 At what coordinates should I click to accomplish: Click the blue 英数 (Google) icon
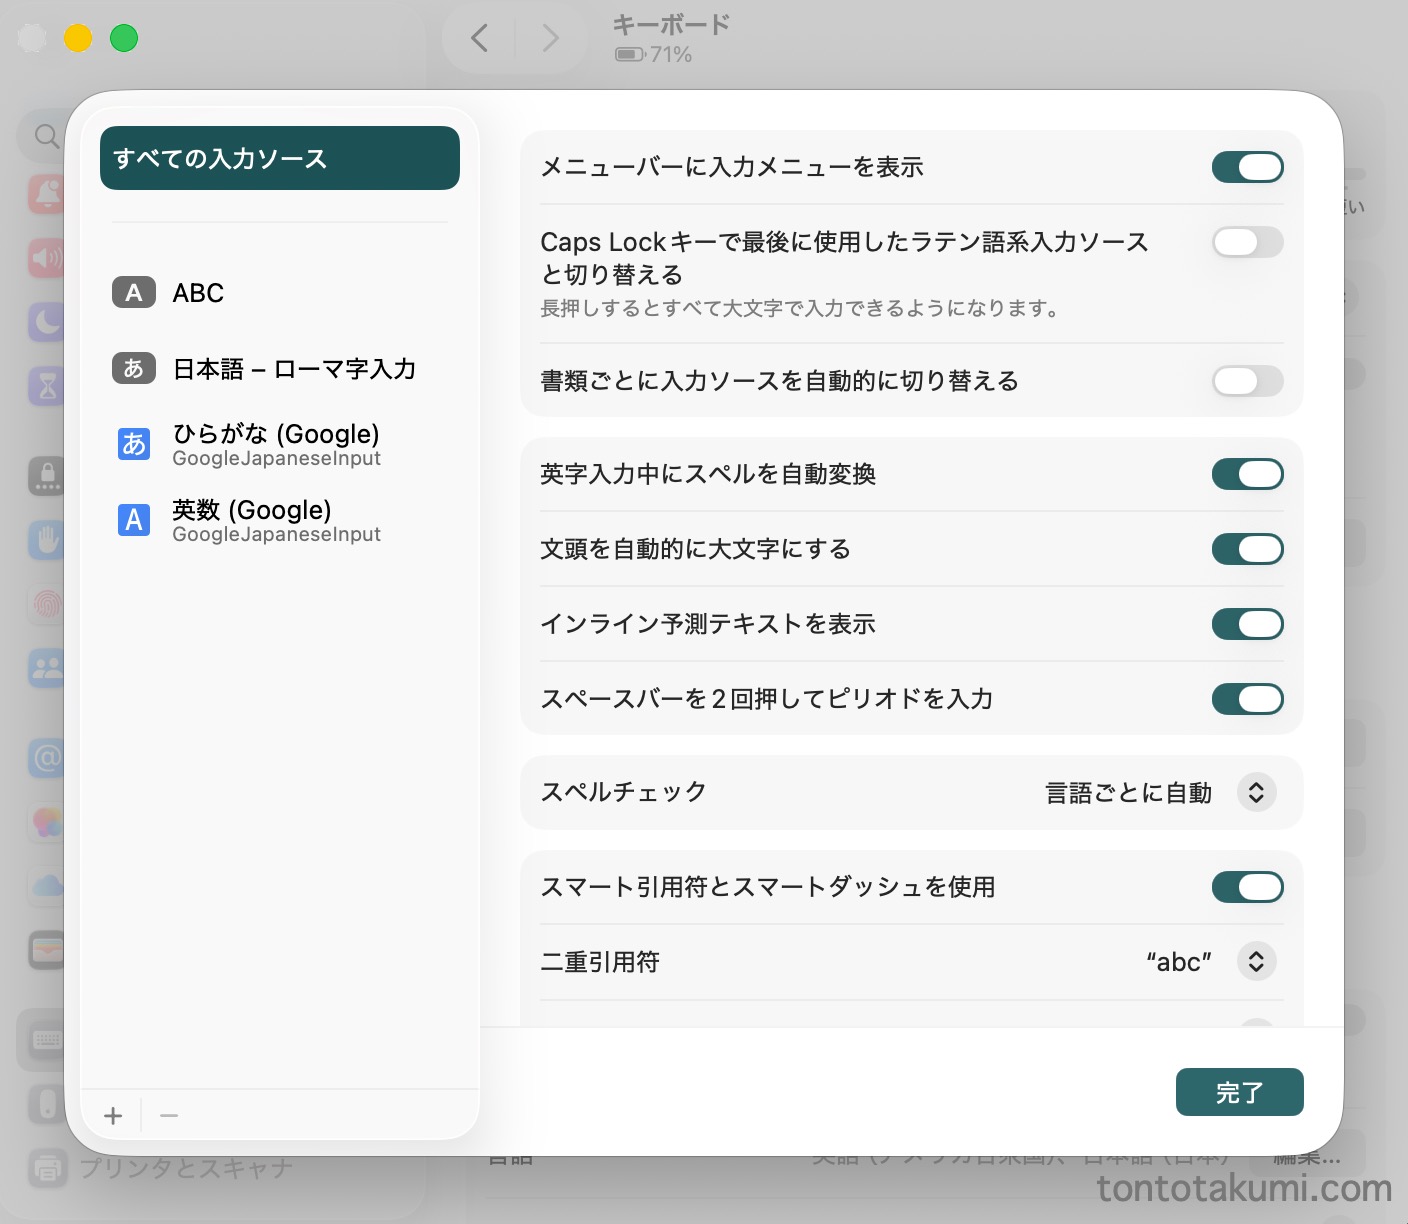point(134,520)
